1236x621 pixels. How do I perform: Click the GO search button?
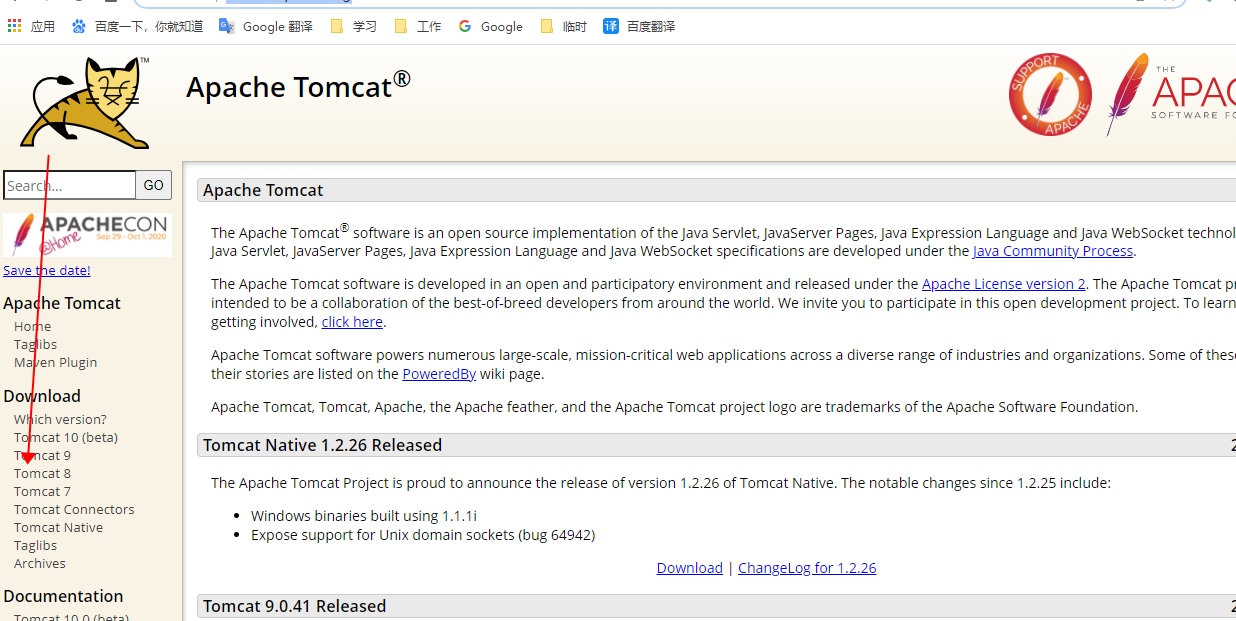point(153,185)
